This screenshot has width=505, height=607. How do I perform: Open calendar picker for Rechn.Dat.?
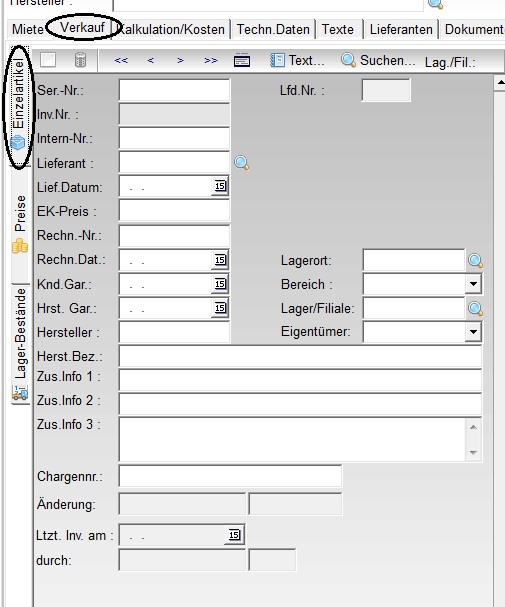[x=220, y=260]
